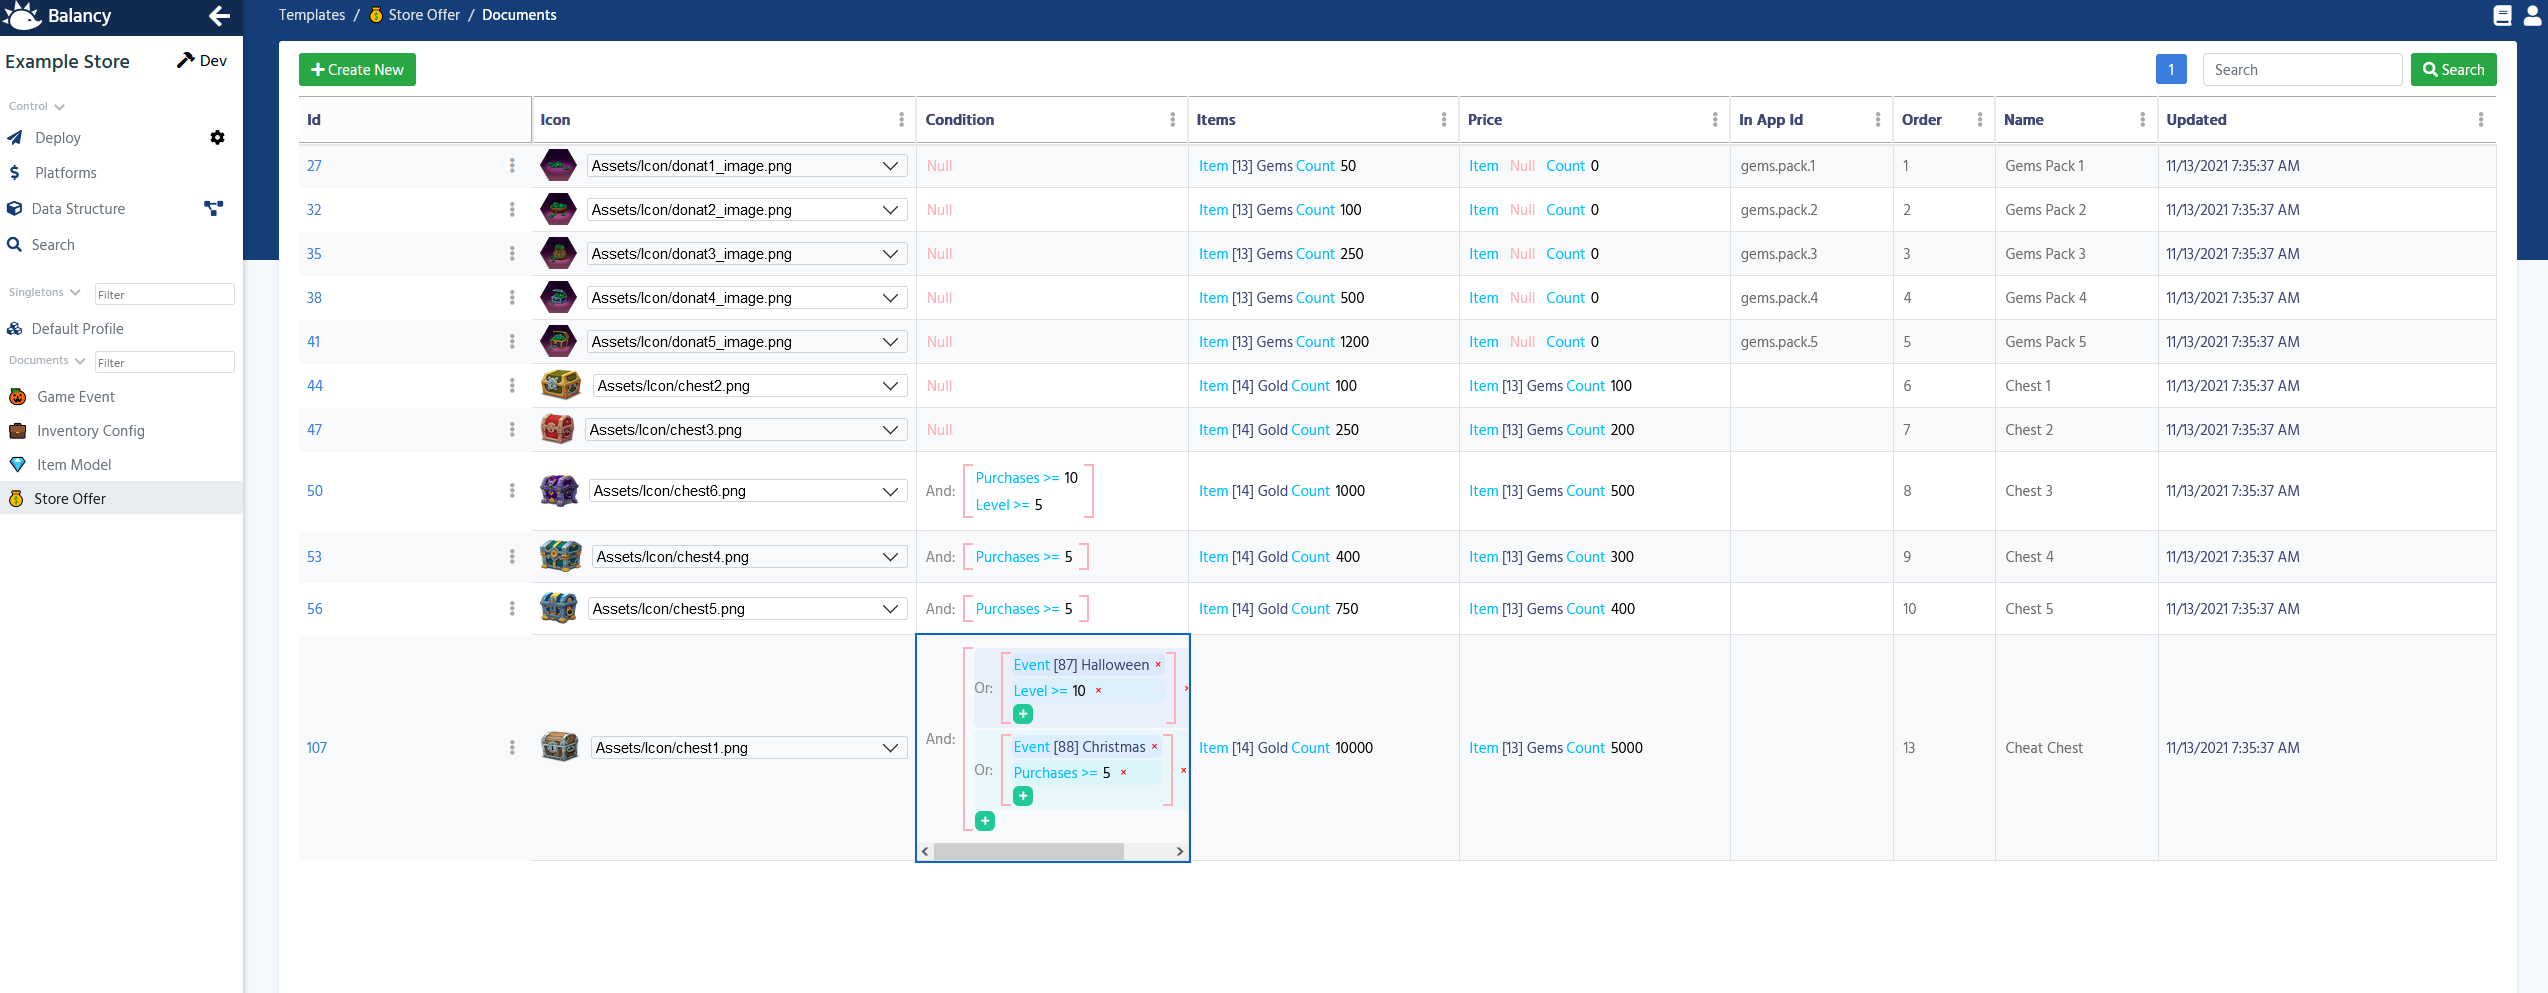The width and height of the screenshot is (2548, 993).
Task: Open the documentation book icon in header
Action: (2502, 16)
